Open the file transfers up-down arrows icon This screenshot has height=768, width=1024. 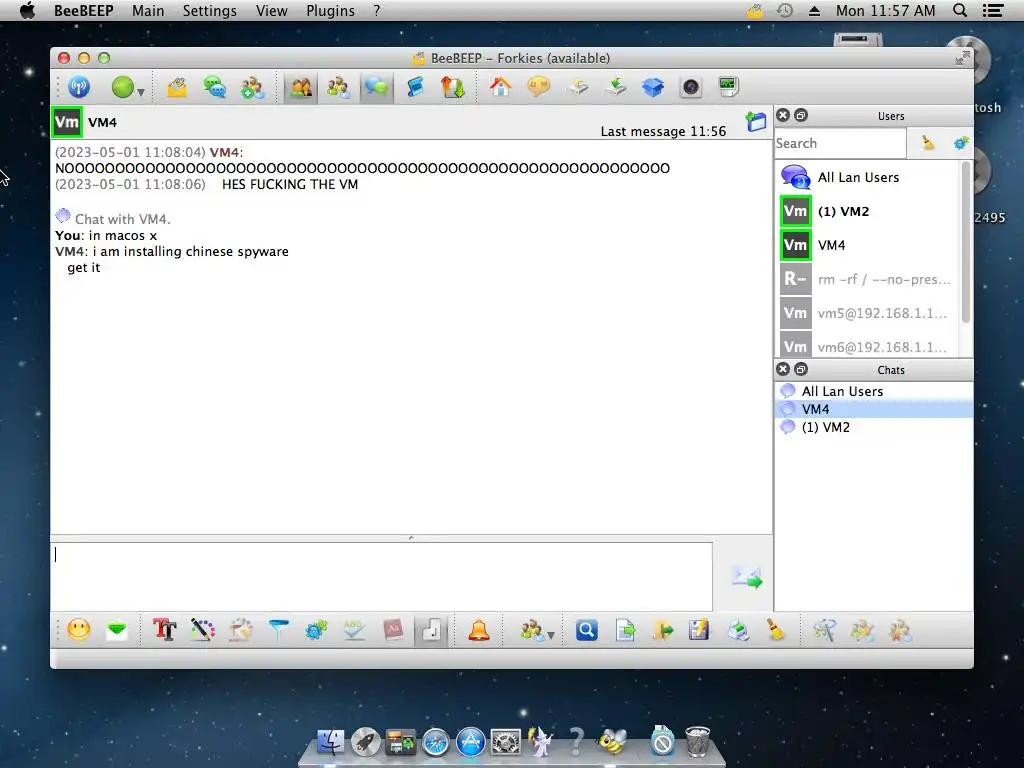click(x=452, y=88)
